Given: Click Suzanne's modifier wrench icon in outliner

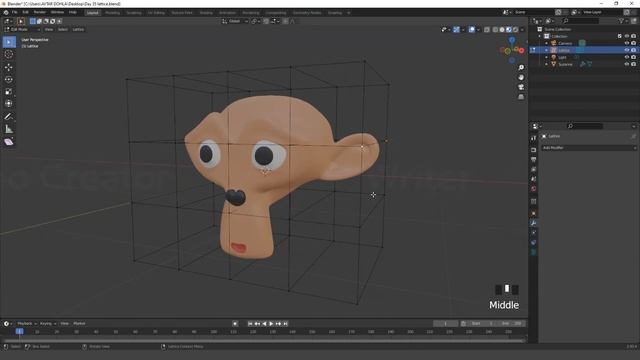Looking at the screenshot, I should (582, 64).
